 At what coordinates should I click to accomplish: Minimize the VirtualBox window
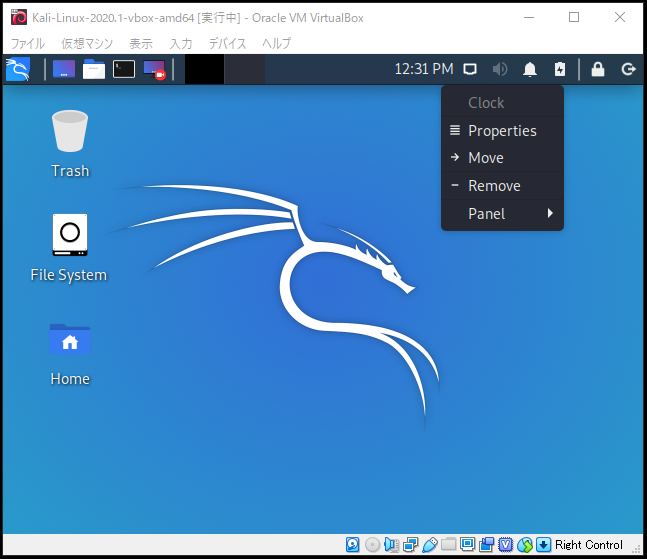pyautogui.click(x=529, y=18)
